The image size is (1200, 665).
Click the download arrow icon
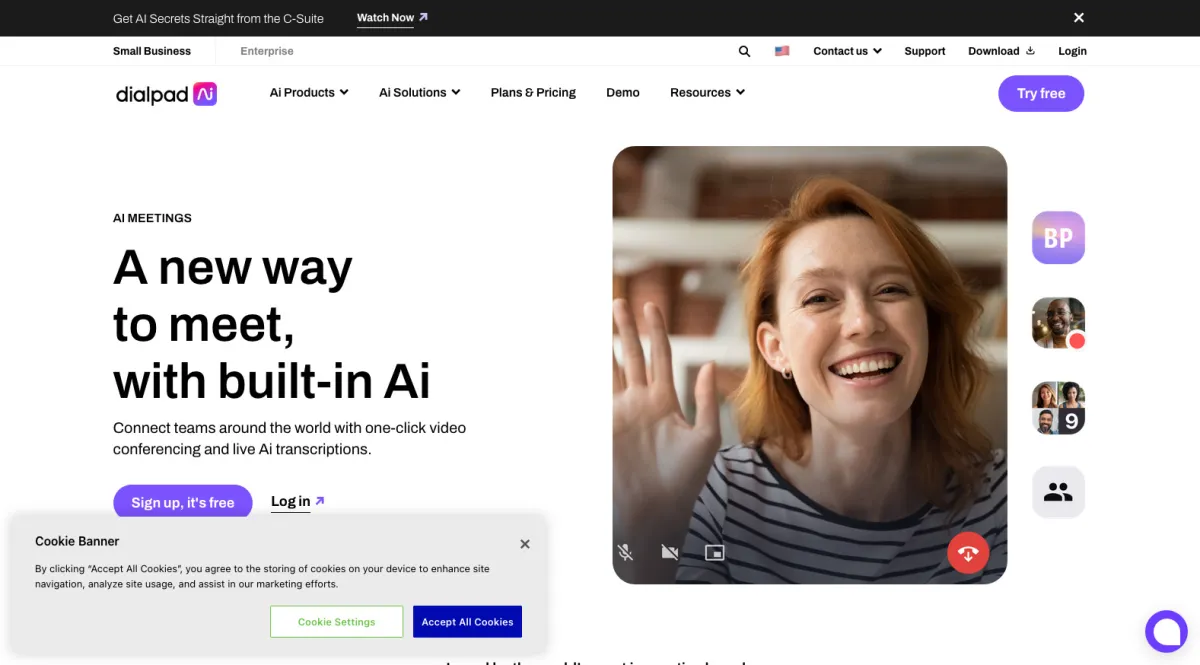tap(1030, 51)
